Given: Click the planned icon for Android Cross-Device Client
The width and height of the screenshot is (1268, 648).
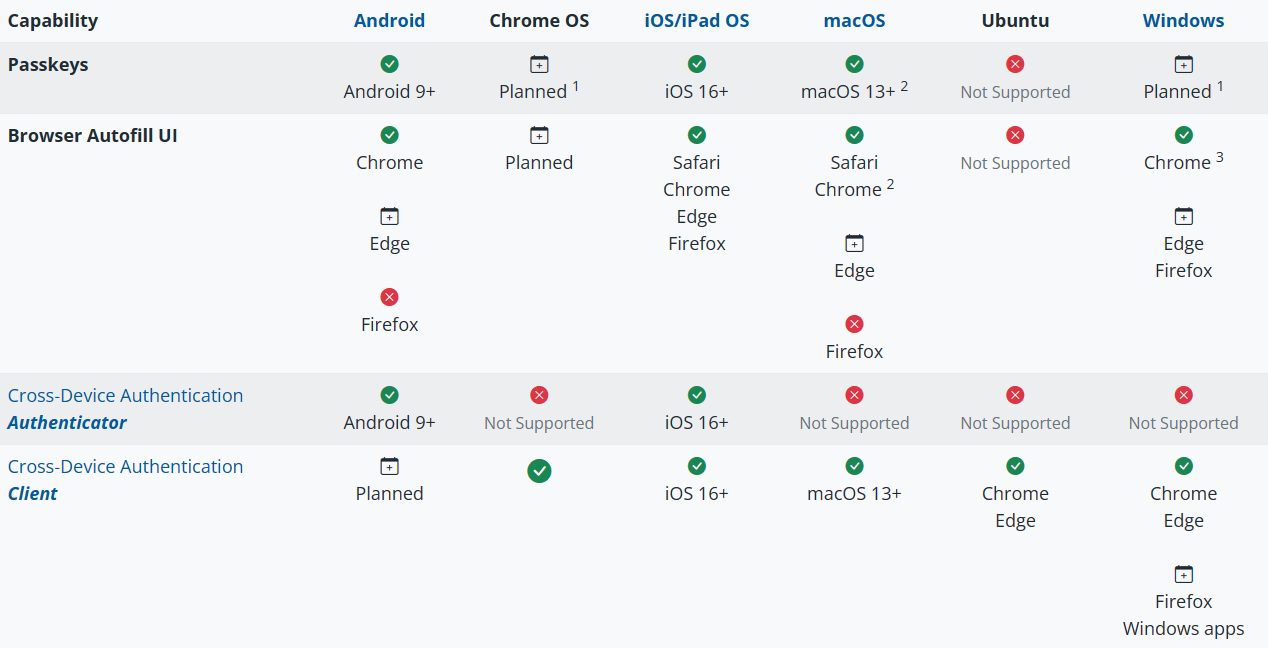Looking at the screenshot, I should 390,466.
